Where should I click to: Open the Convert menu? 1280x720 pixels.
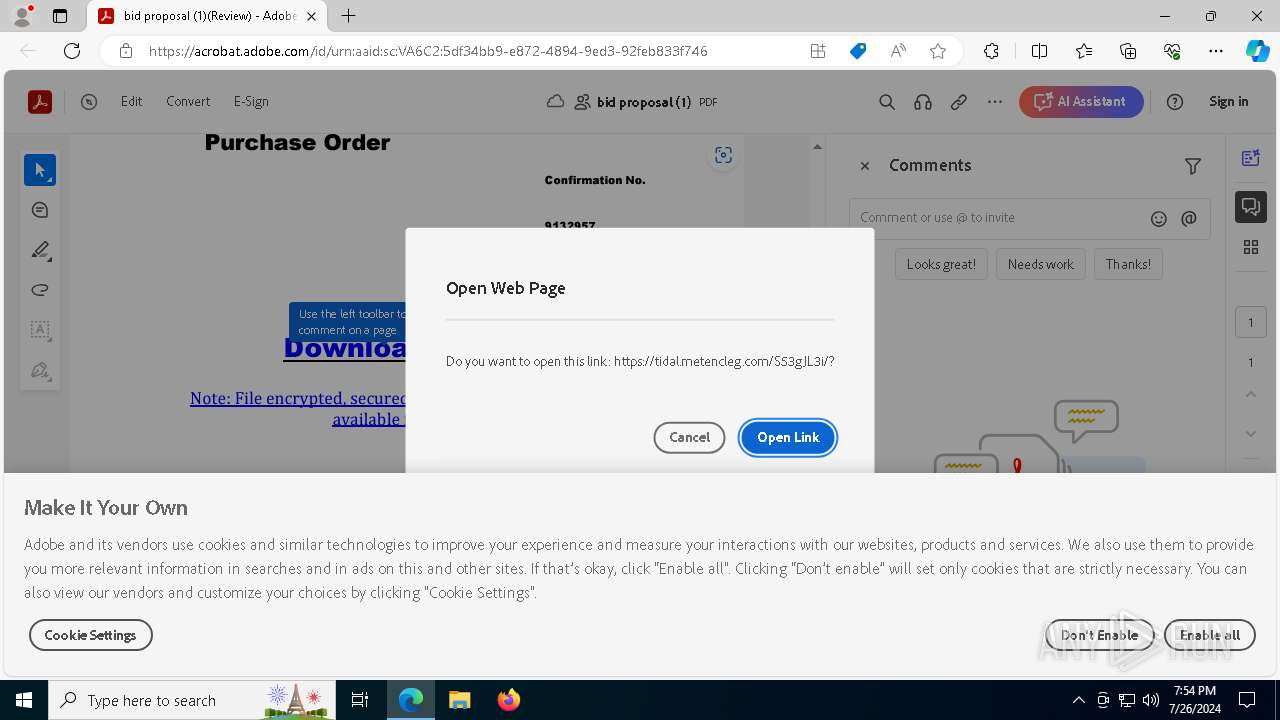pos(188,101)
